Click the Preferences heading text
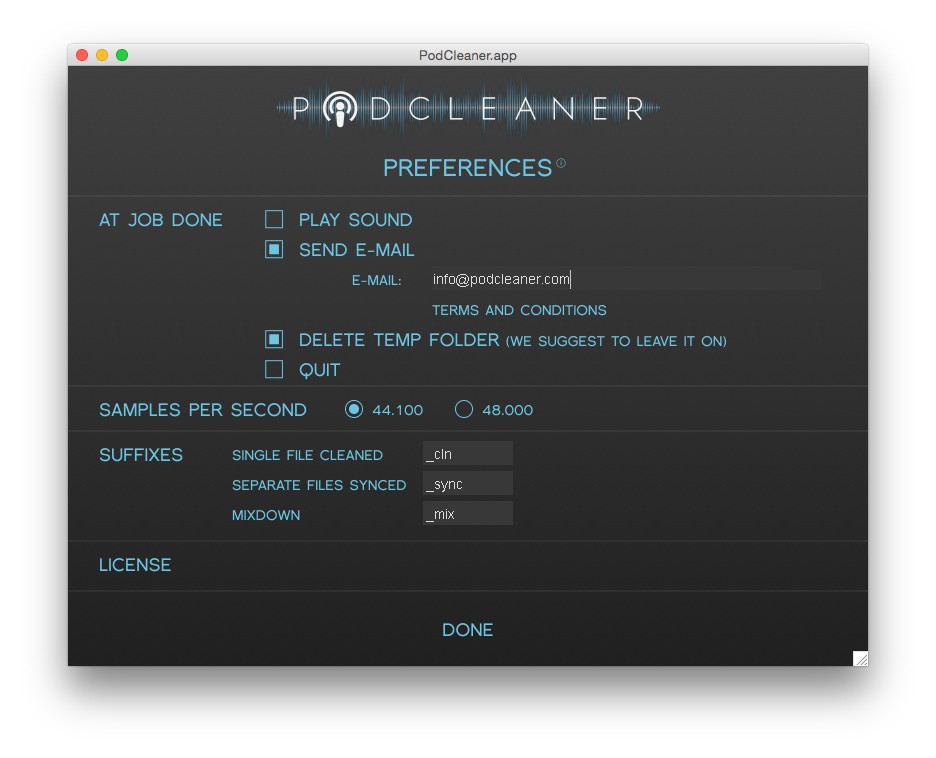The height and width of the screenshot is (758, 936). click(467, 168)
